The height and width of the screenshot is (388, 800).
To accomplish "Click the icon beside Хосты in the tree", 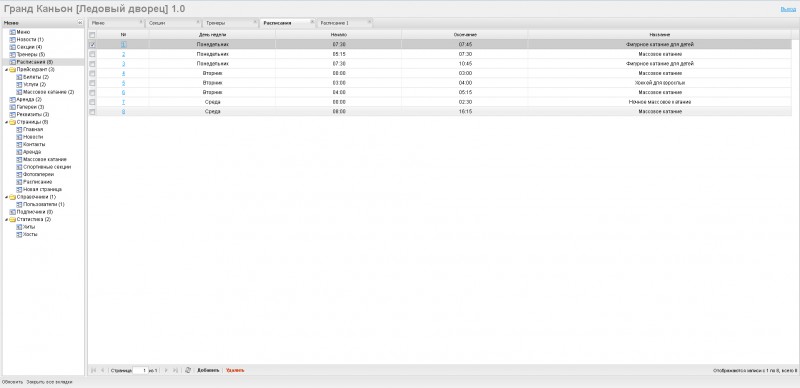I will 19,234.
